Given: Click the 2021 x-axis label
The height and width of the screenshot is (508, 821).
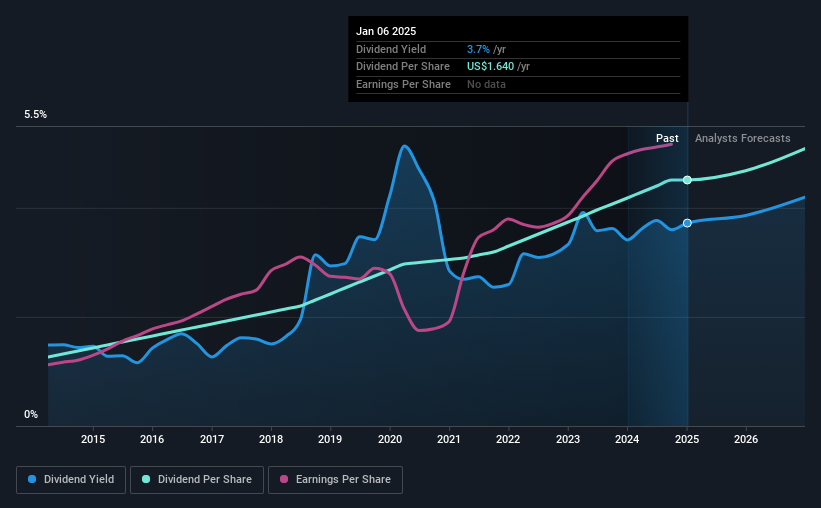Looking at the screenshot, I should (x=449, y=439).
